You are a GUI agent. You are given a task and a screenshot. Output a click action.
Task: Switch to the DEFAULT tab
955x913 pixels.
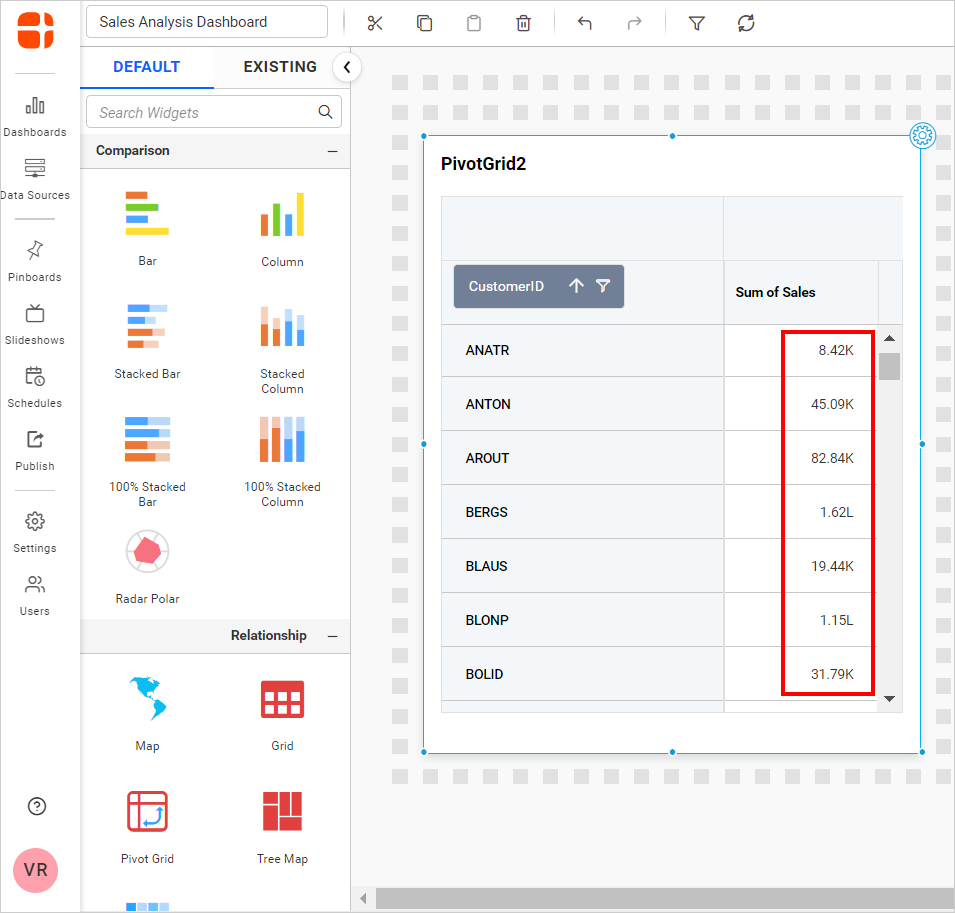click(147, 67)
